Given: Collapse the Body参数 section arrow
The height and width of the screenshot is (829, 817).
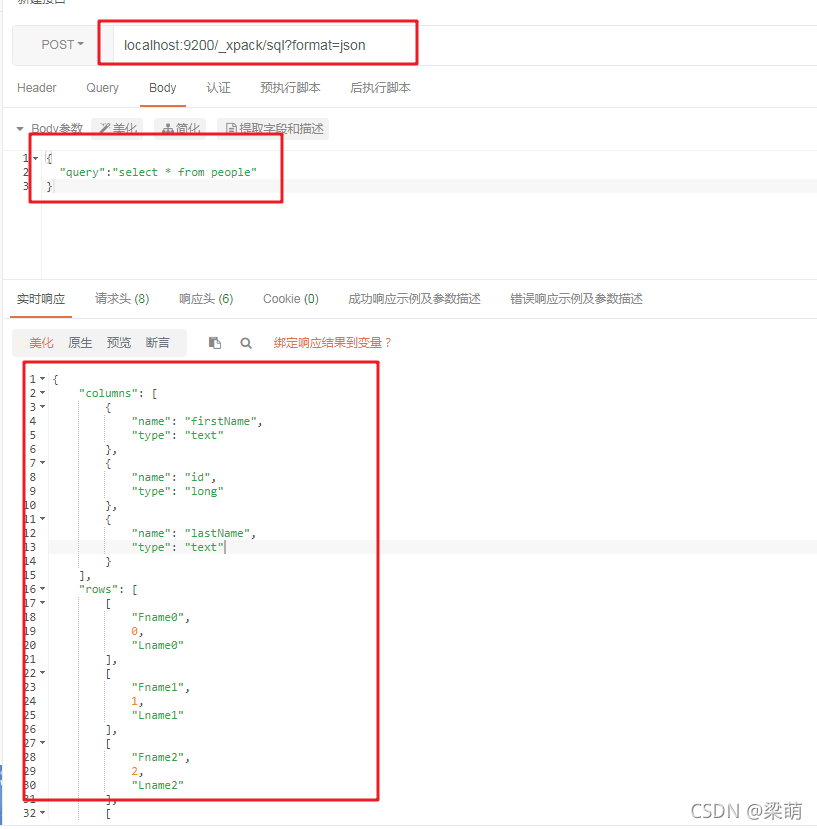Looking at the screenshot, I should click(20, 128).
